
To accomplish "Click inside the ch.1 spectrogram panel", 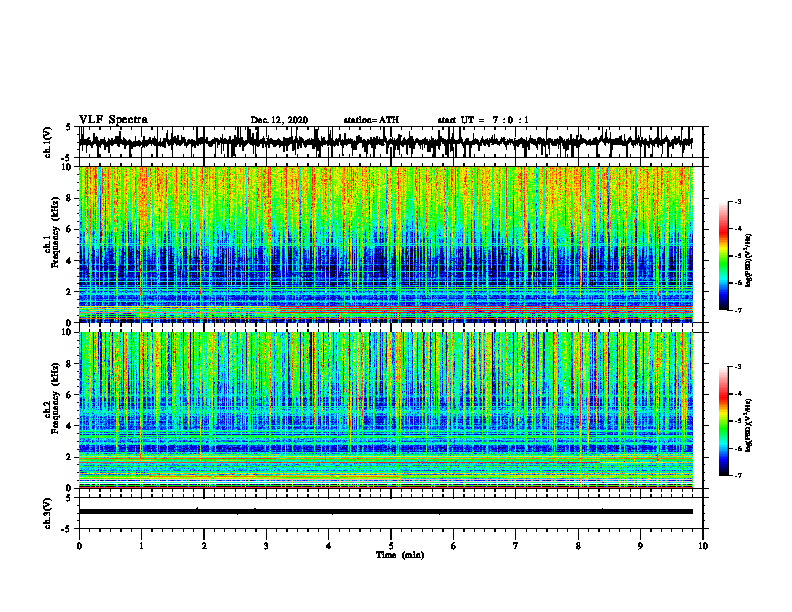I will [x=386, y=244].
